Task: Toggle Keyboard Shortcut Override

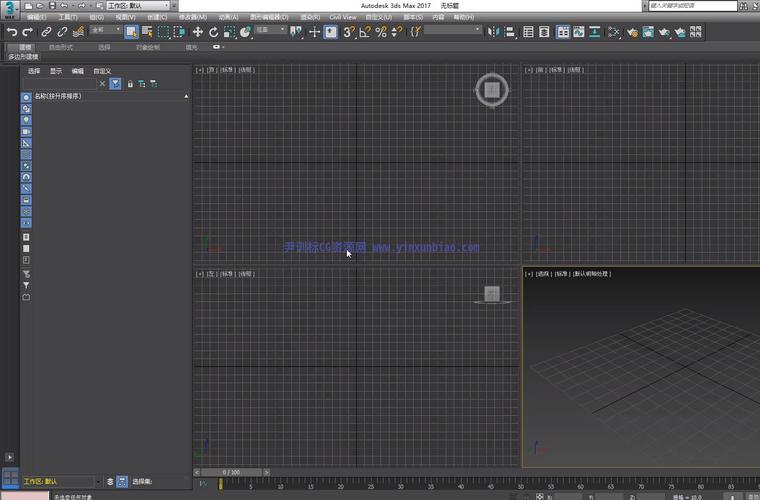Action: tap(331, 32)
